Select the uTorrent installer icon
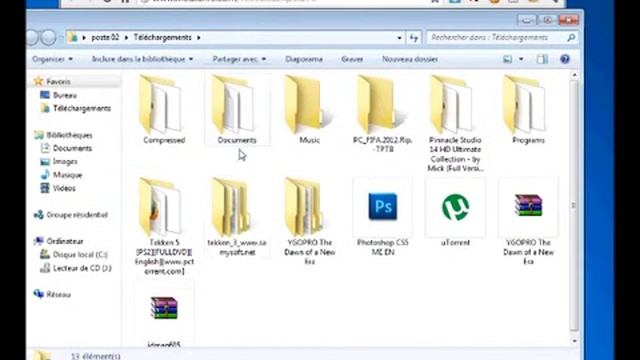The image size is (640, 360). click(455, 207)
